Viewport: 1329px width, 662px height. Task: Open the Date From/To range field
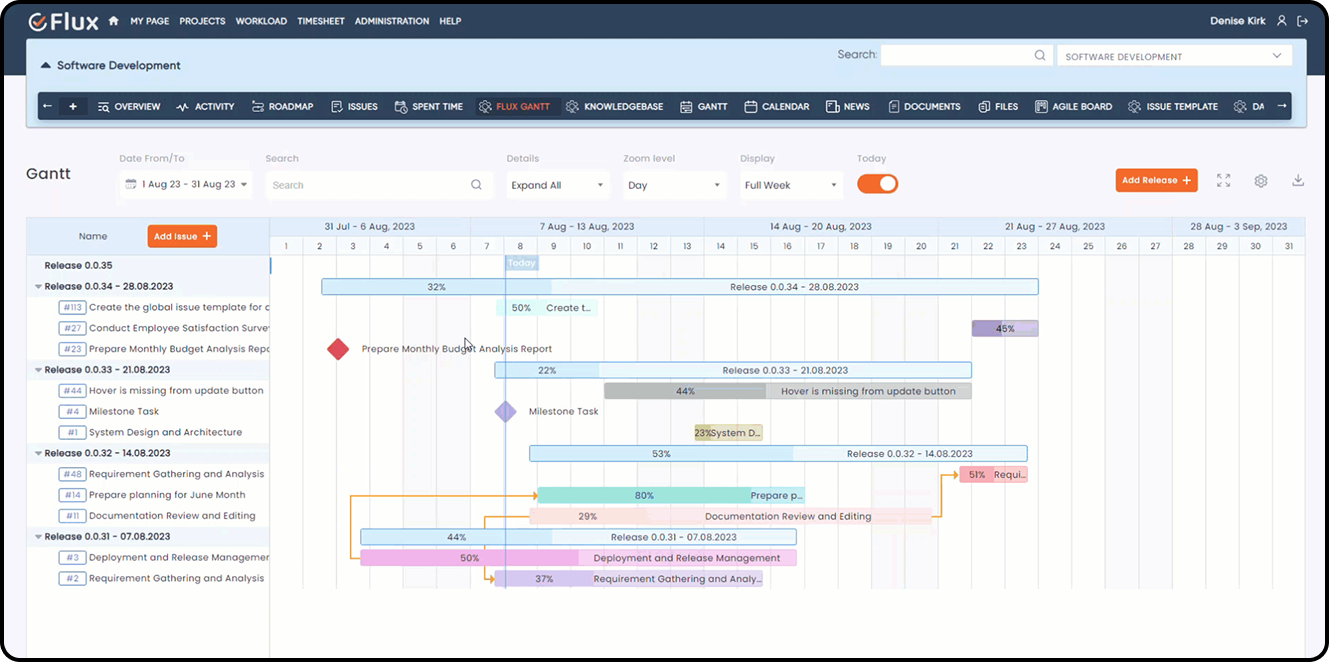(x=183, y=184)
